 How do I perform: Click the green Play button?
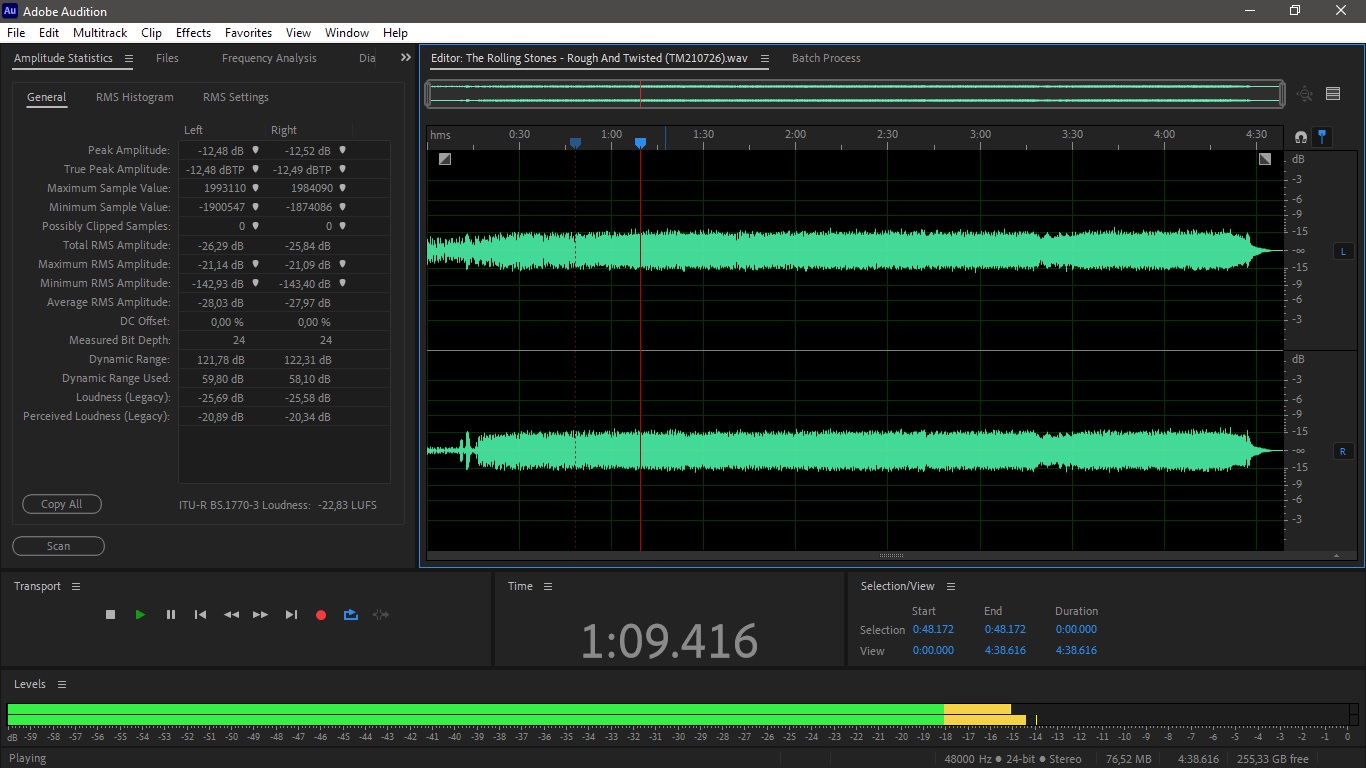[x=140, y=615]
